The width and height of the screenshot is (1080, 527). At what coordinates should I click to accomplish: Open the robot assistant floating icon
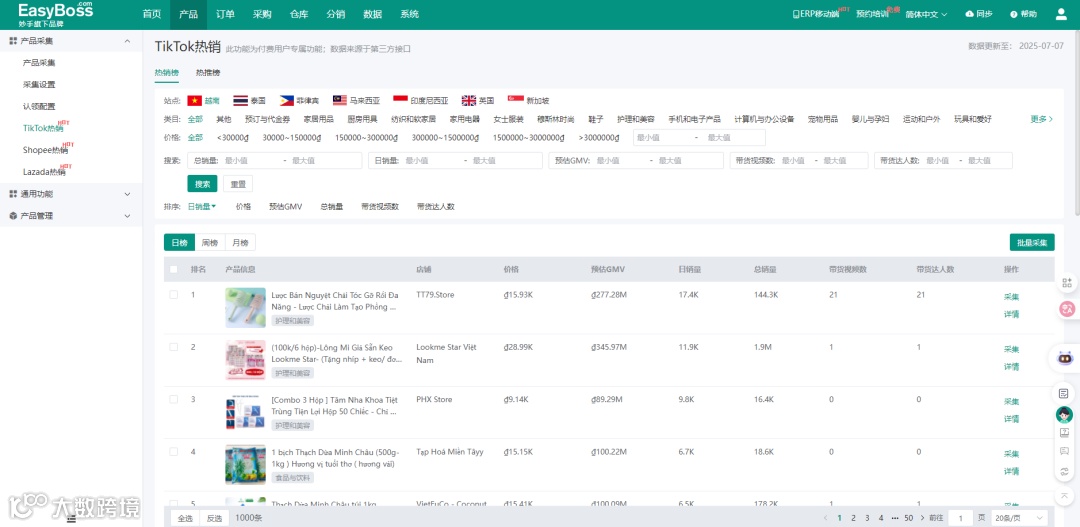tap(1066, 358)
